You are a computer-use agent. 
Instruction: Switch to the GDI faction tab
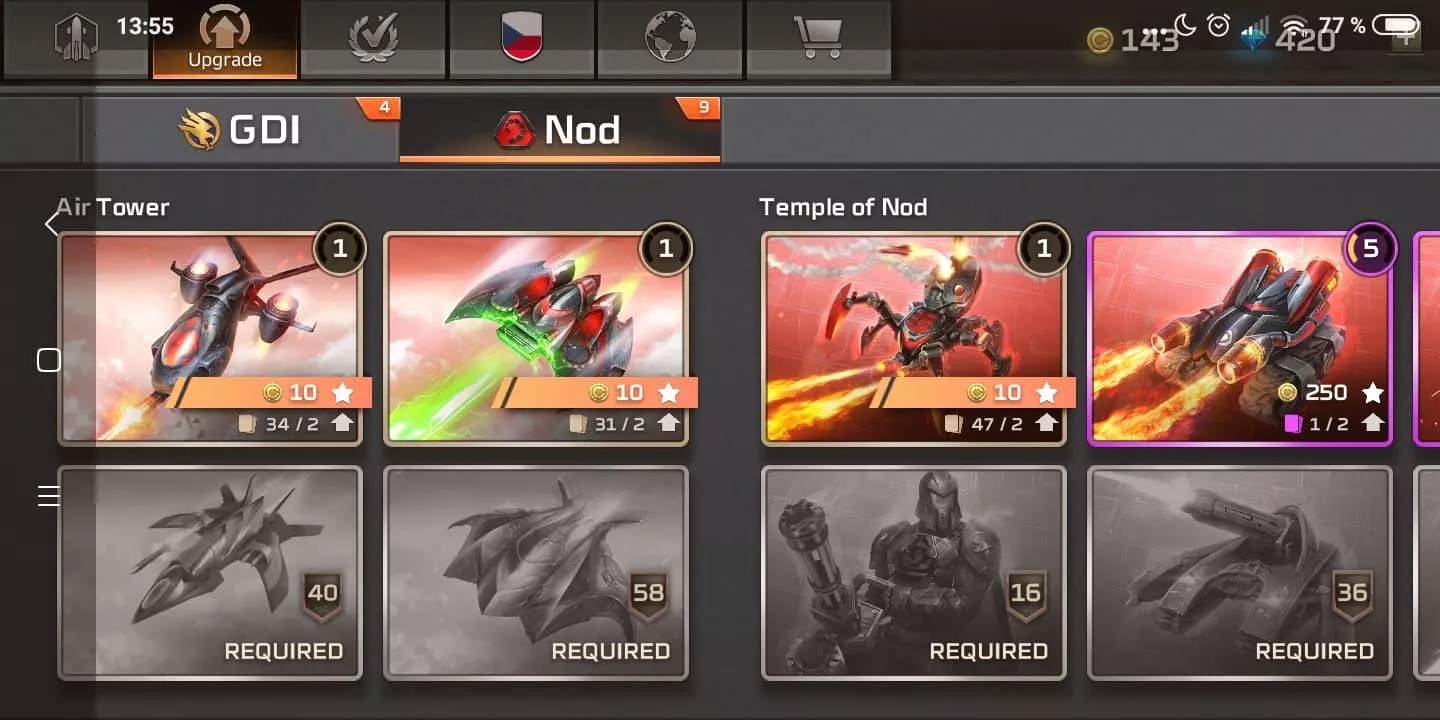click(x=240, y=130)
